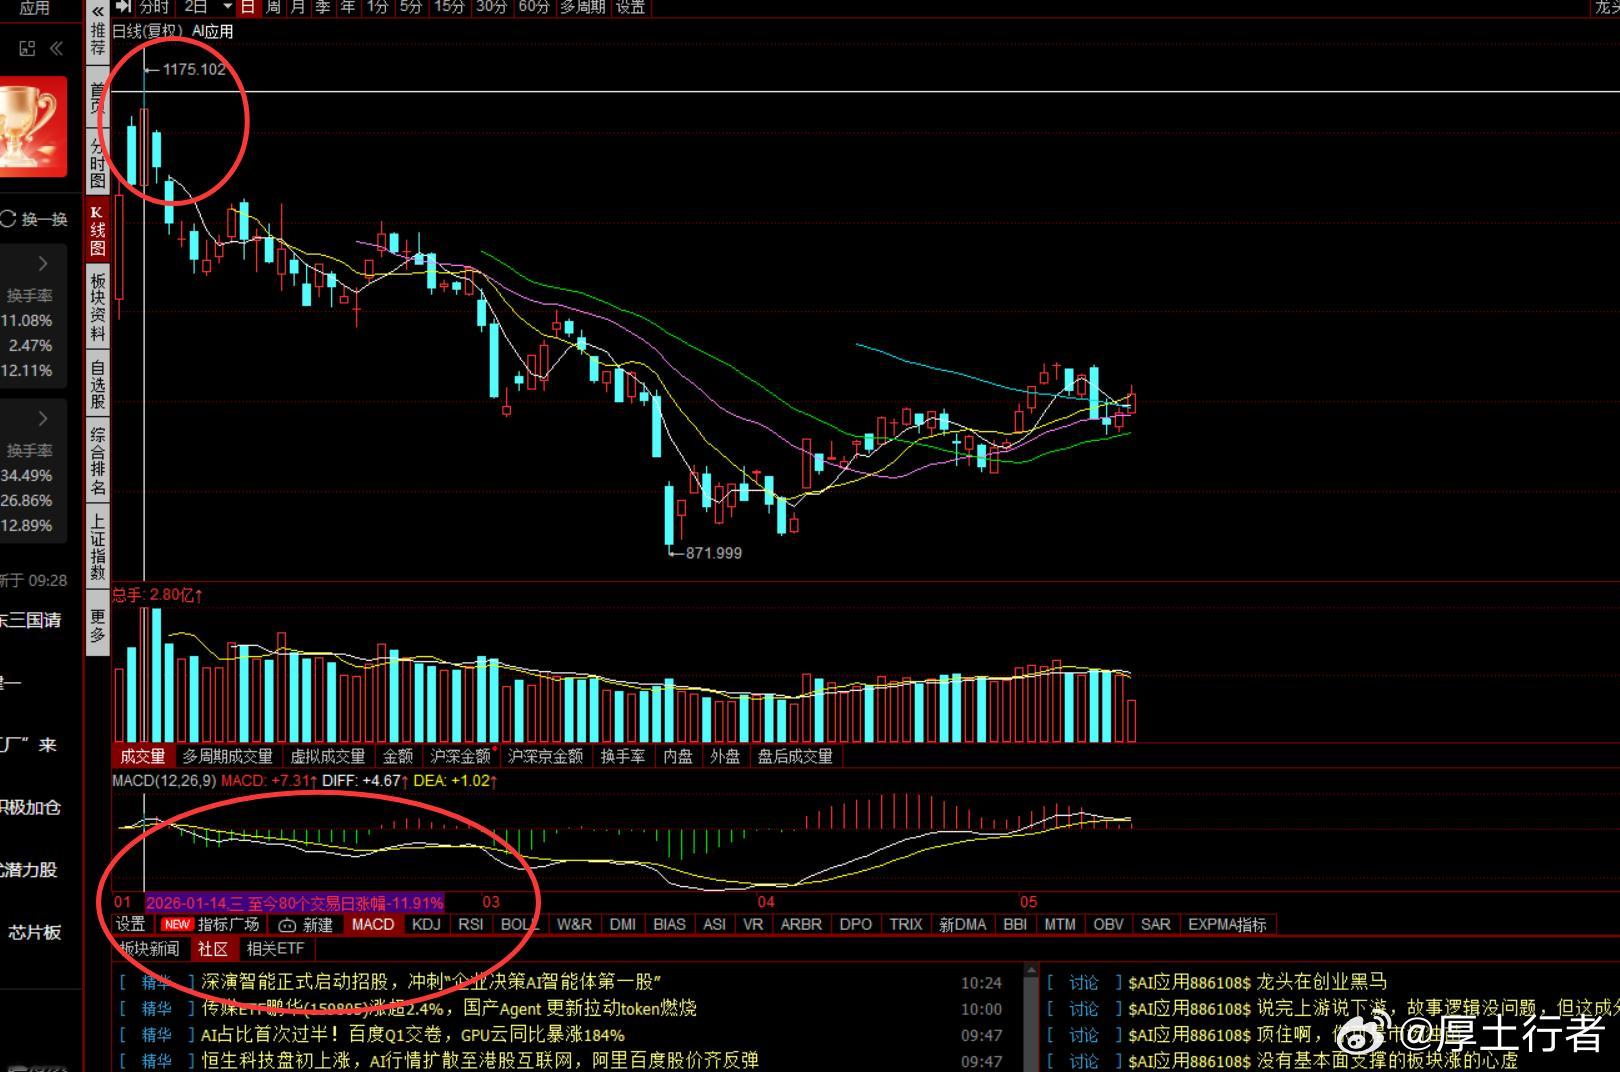Select the 盘后成交量 tab

click(x=795, y=756)
